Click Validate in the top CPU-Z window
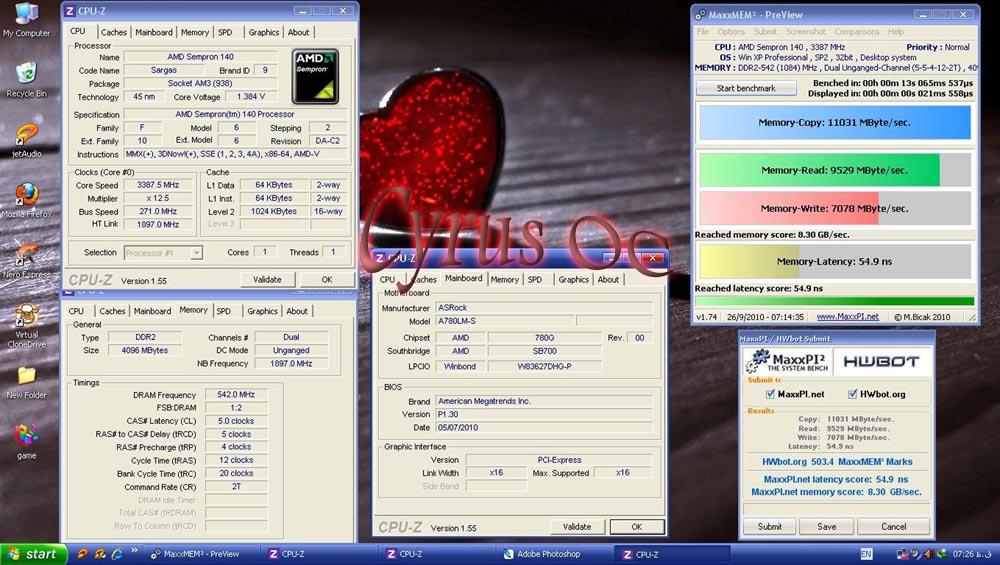Viewport: 1000px width, 565px height. 267,279
